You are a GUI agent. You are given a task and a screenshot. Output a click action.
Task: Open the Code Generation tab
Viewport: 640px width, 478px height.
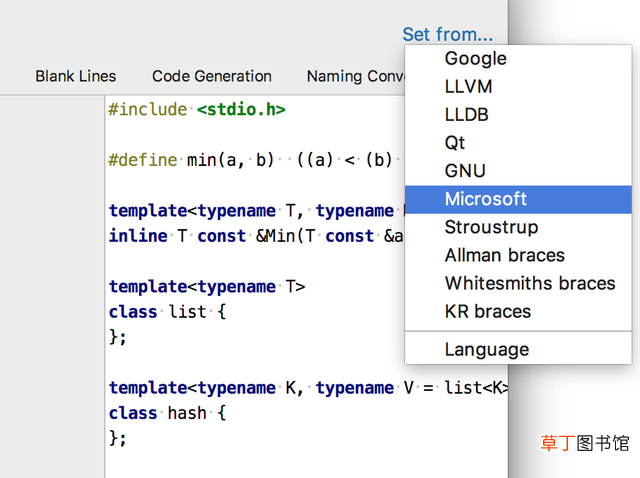212,76
